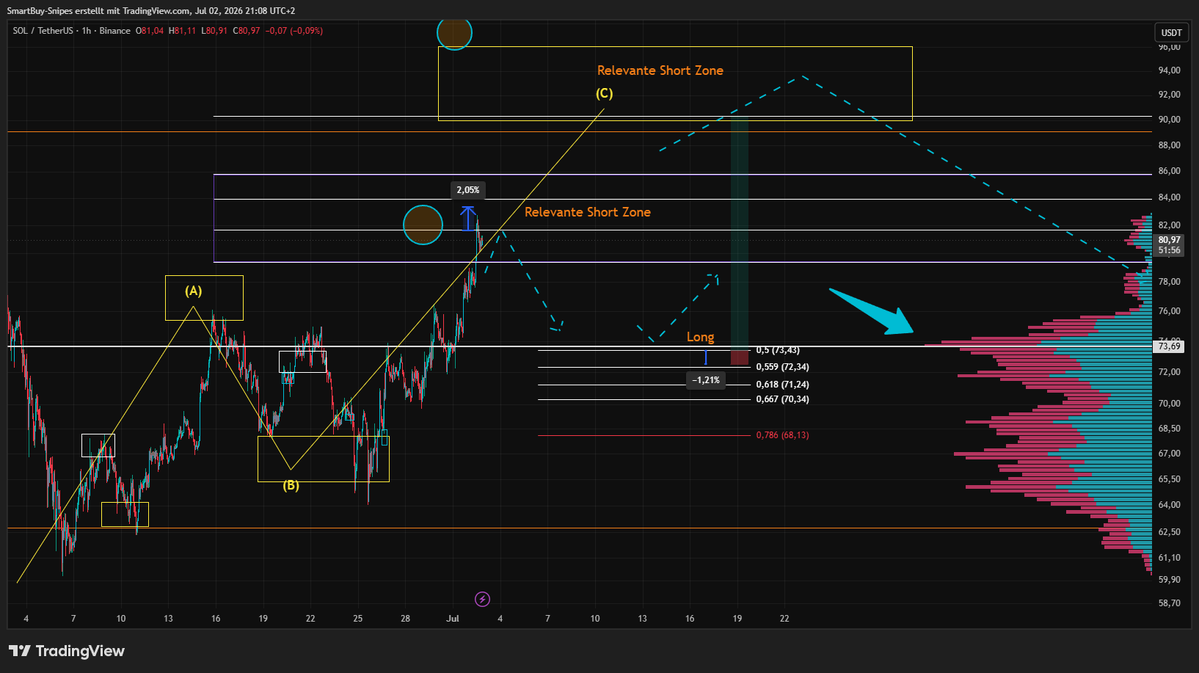
Task: Click the 28 date label on time axis
Action: tap(405, 618)
